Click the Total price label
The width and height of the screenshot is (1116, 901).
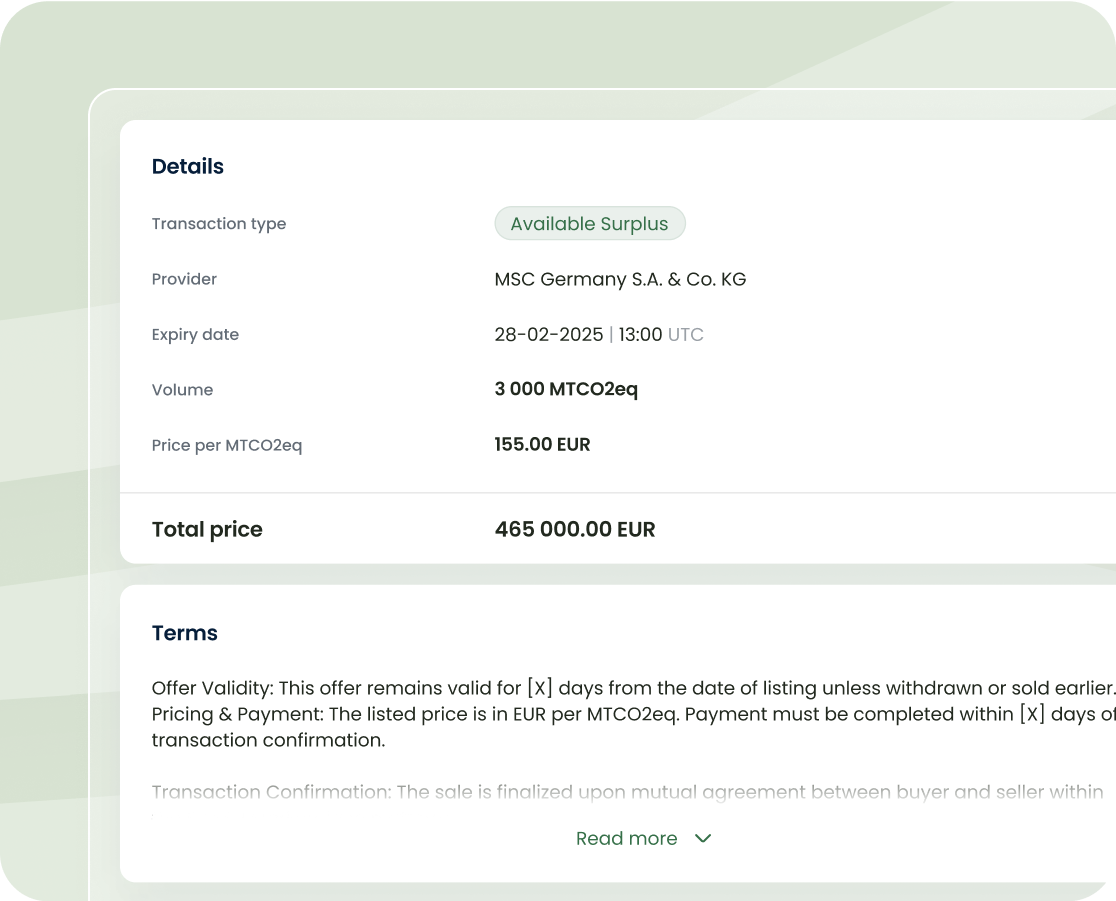(207, 530)
